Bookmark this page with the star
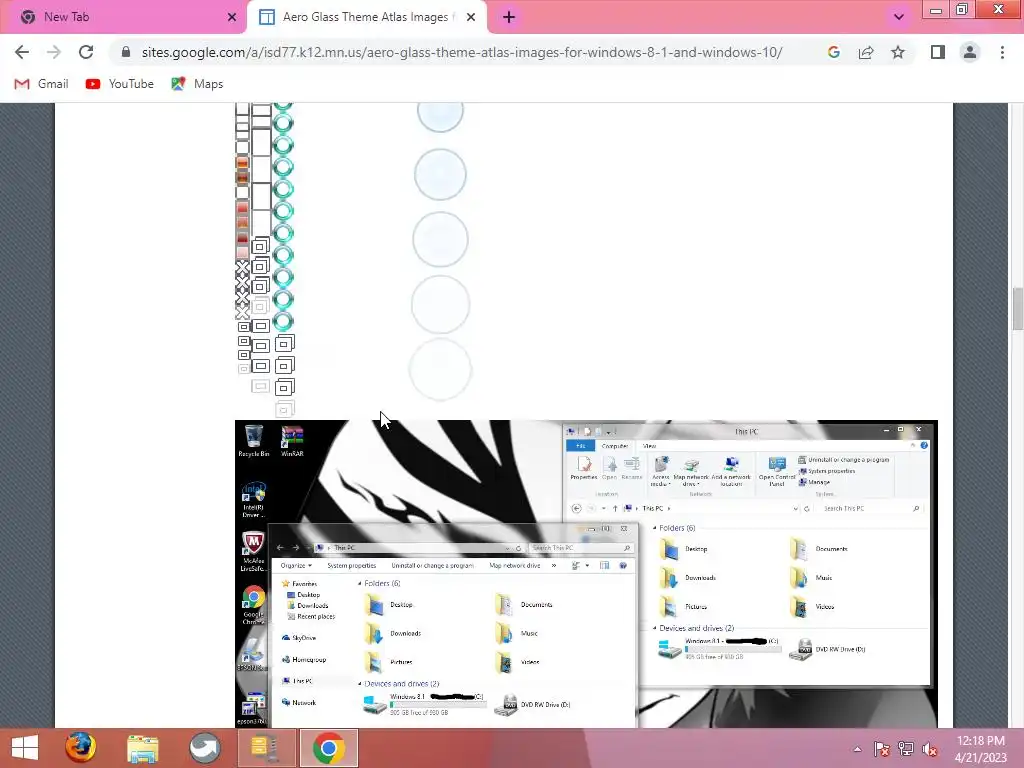The width and height of the screenshot is (1024, 768). 898,52
